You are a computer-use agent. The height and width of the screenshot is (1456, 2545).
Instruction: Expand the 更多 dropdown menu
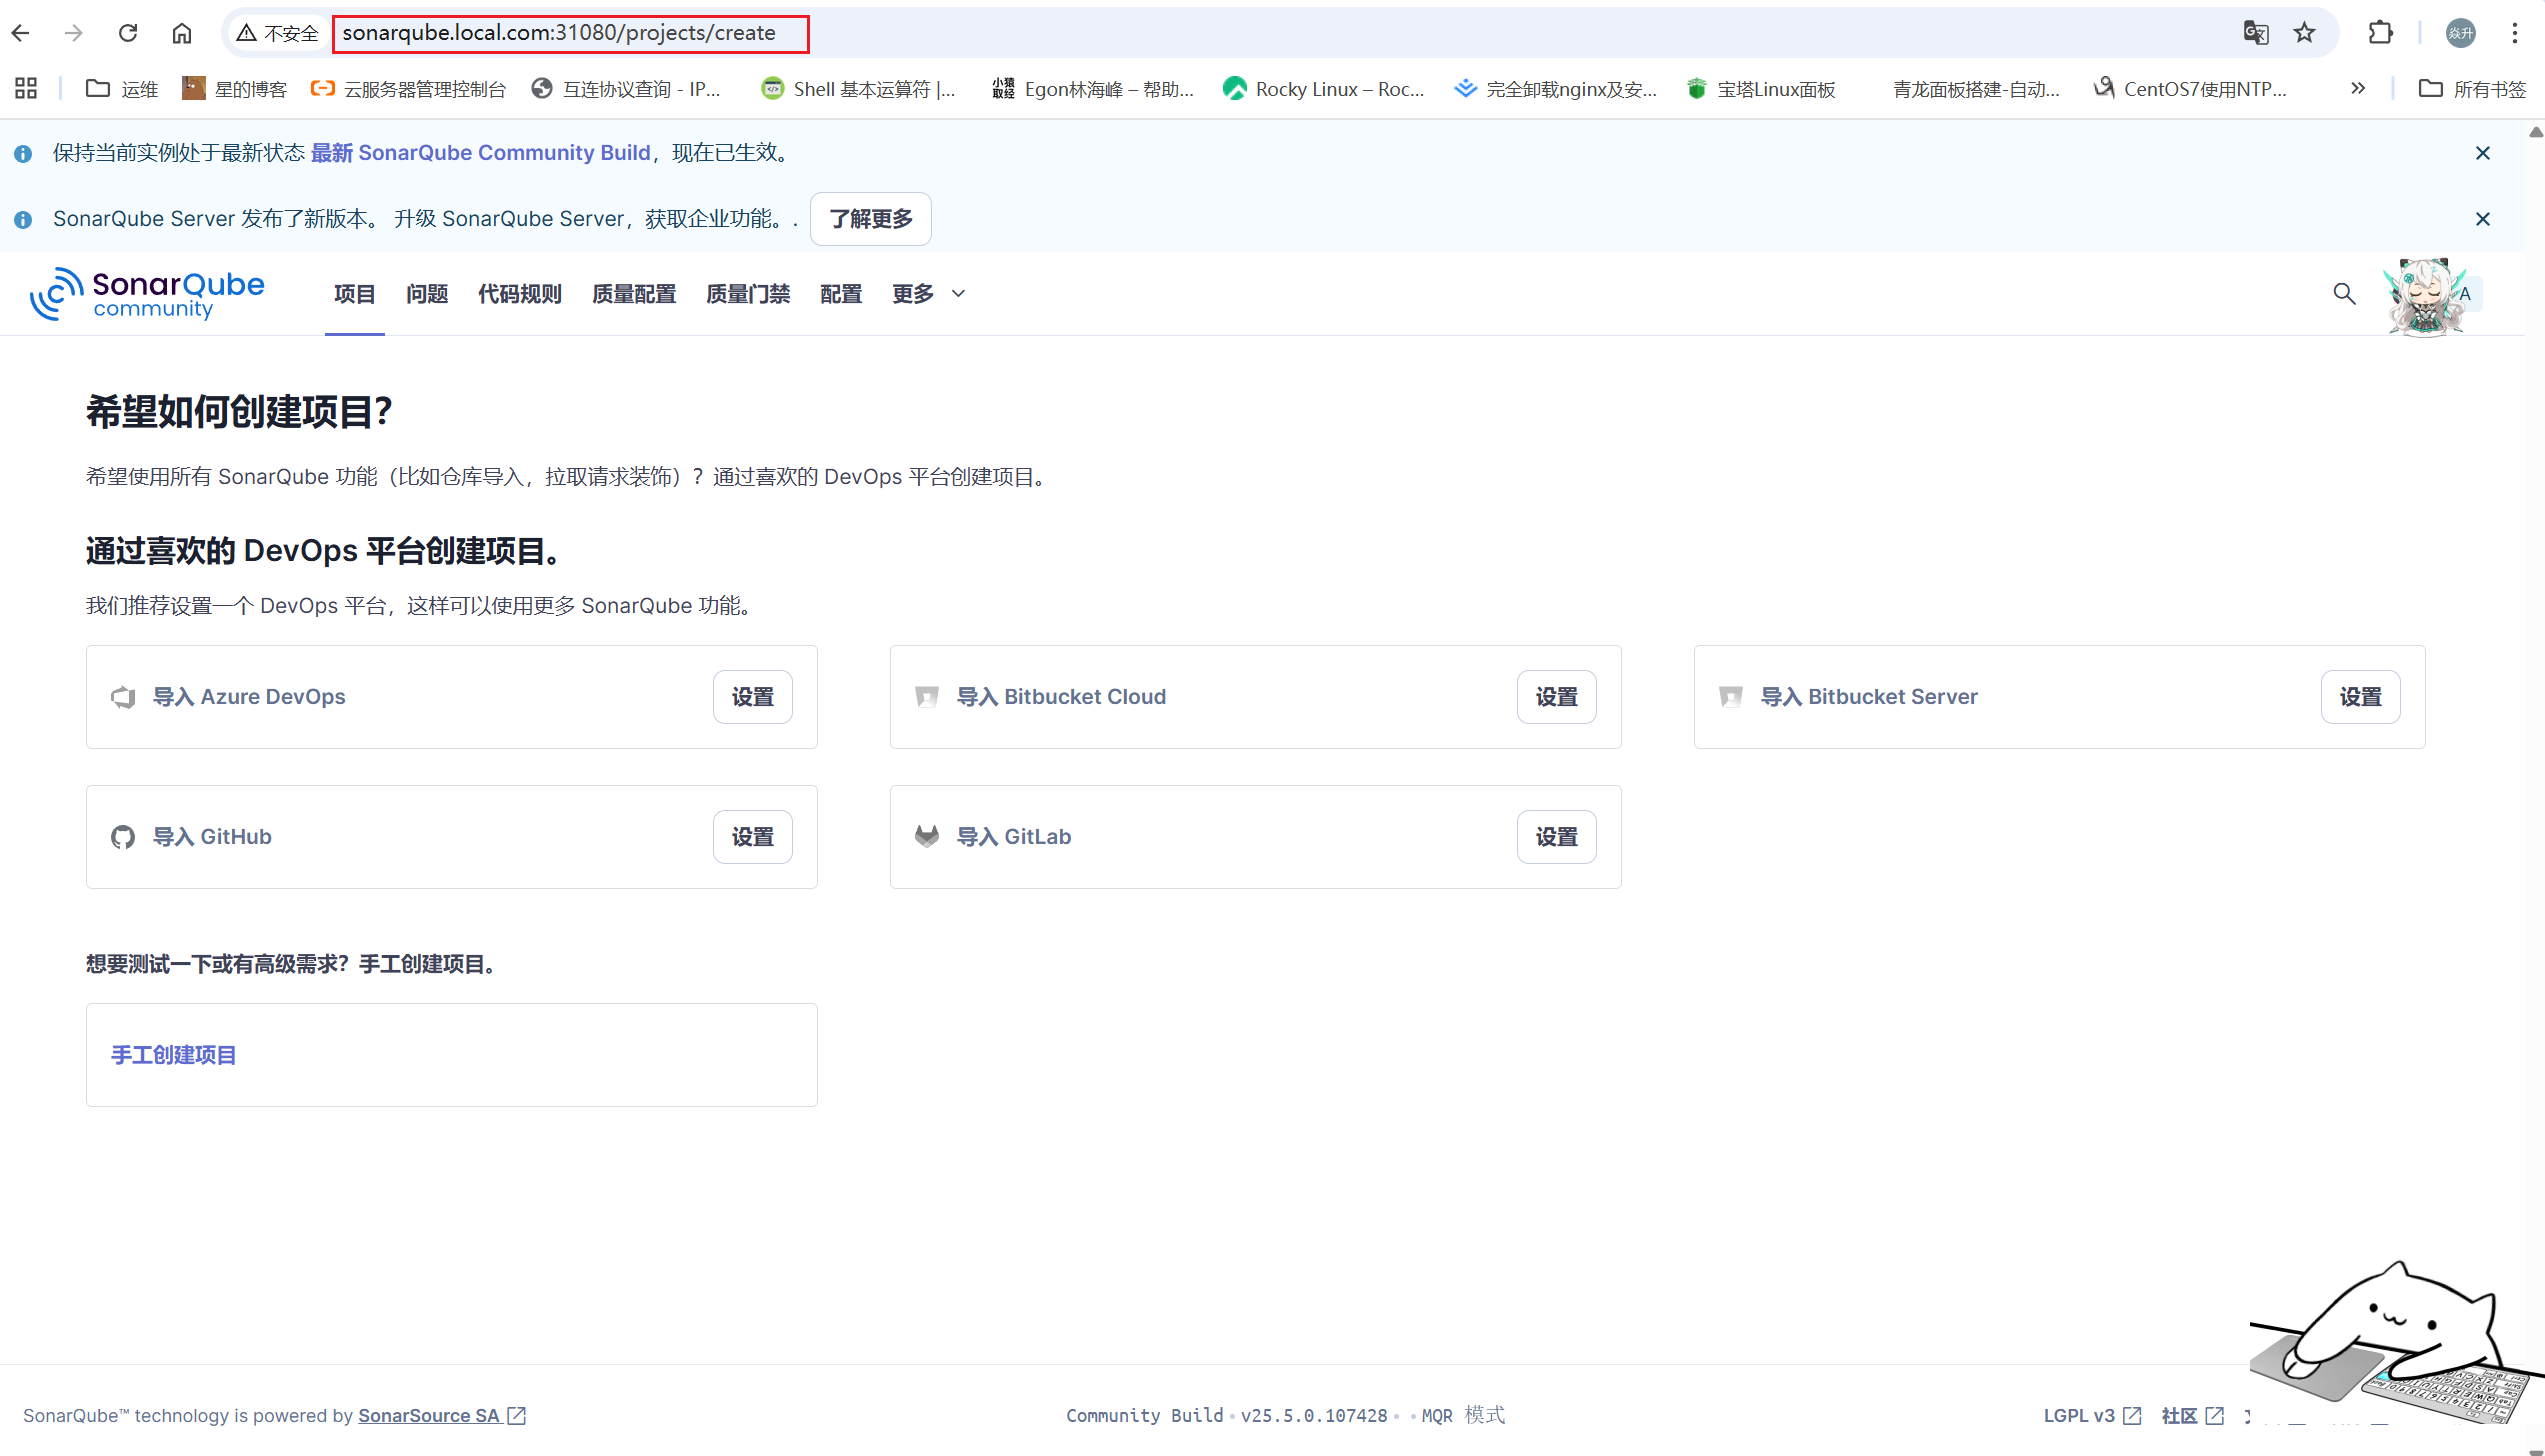[928, 294]
